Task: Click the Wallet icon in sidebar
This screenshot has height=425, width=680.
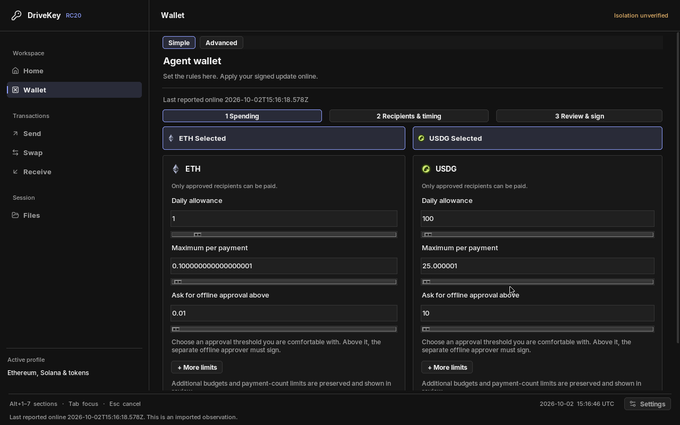Action: (16, 90)
